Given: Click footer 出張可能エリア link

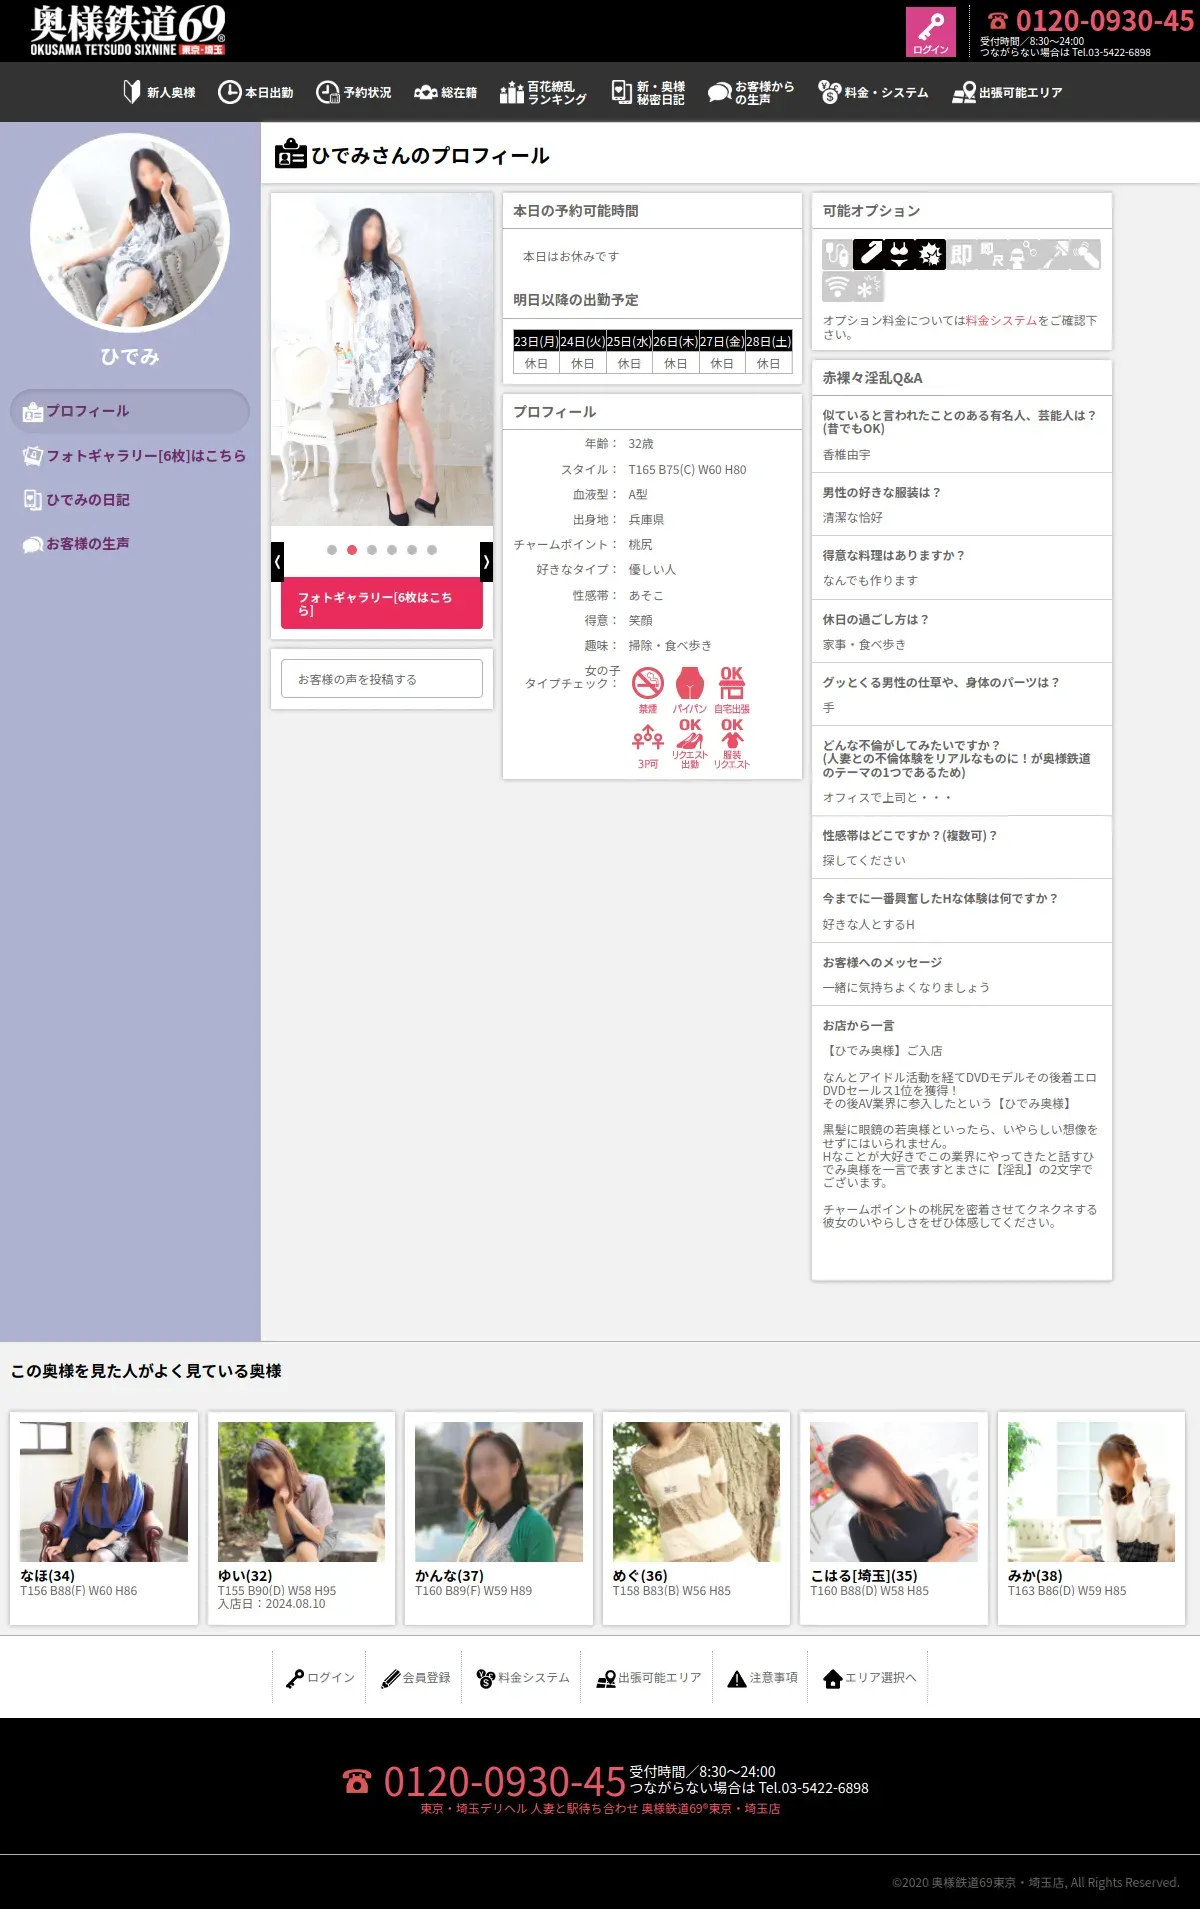Looking at the screenshot, I should coord(649,1677).
